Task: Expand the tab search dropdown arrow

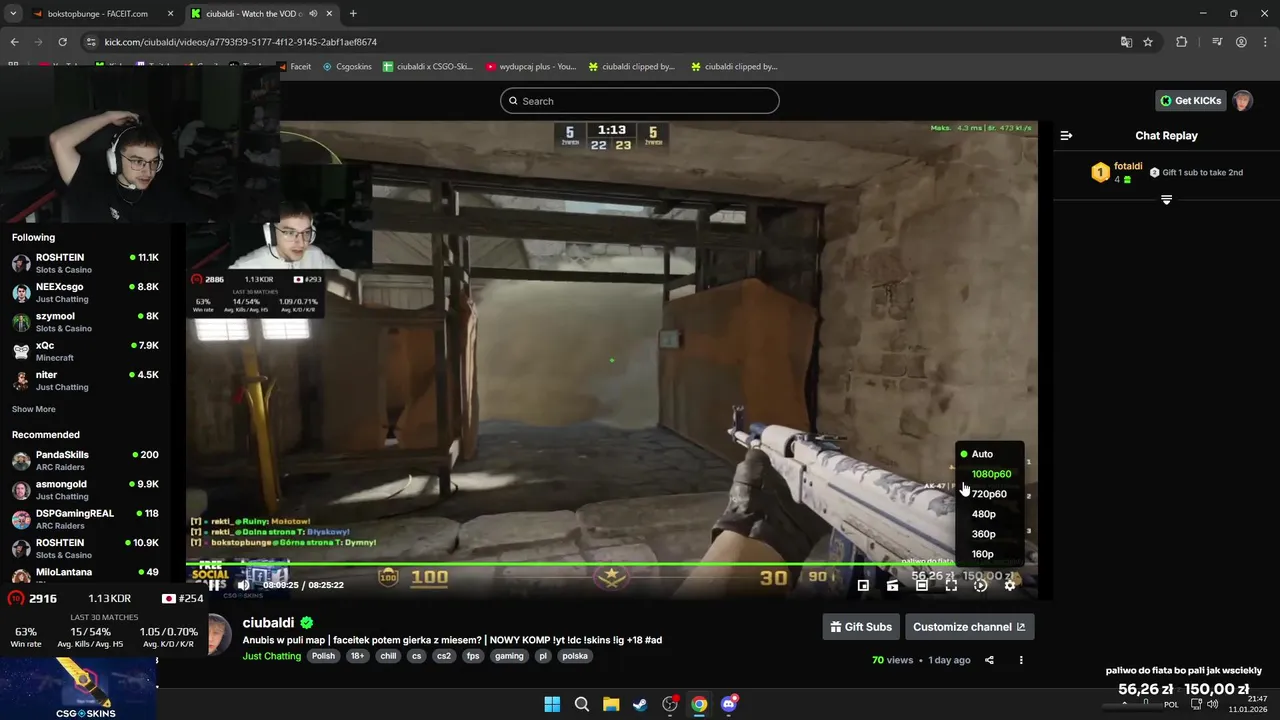Action: click(13, 14)
